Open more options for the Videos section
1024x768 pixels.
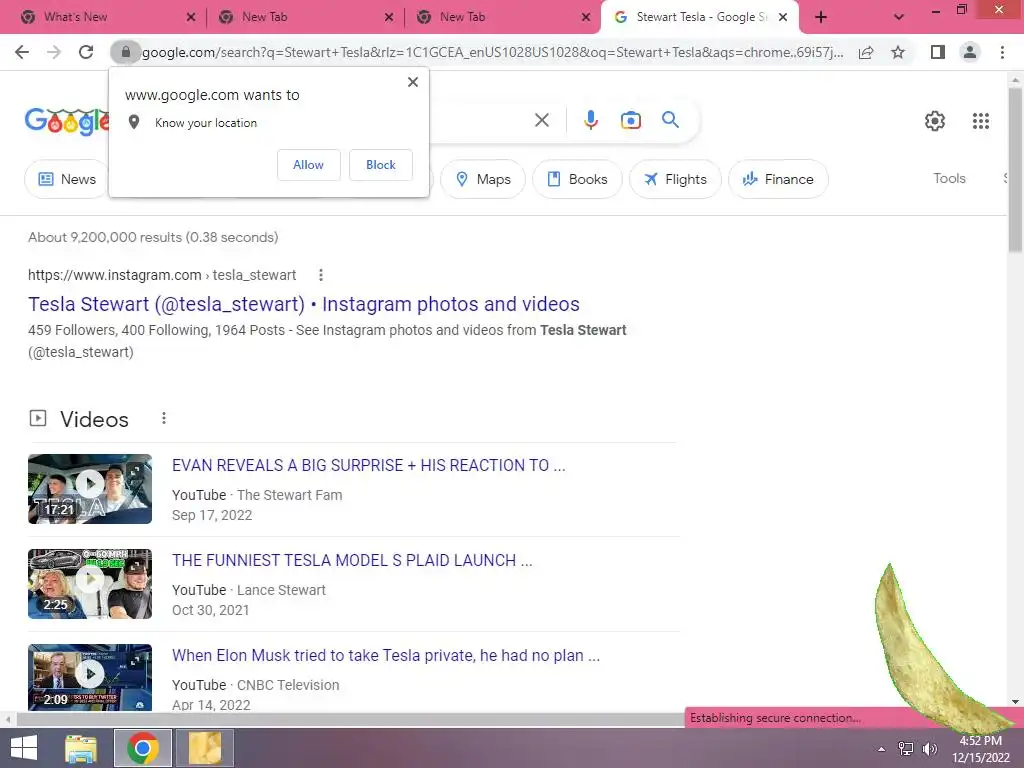164,418
